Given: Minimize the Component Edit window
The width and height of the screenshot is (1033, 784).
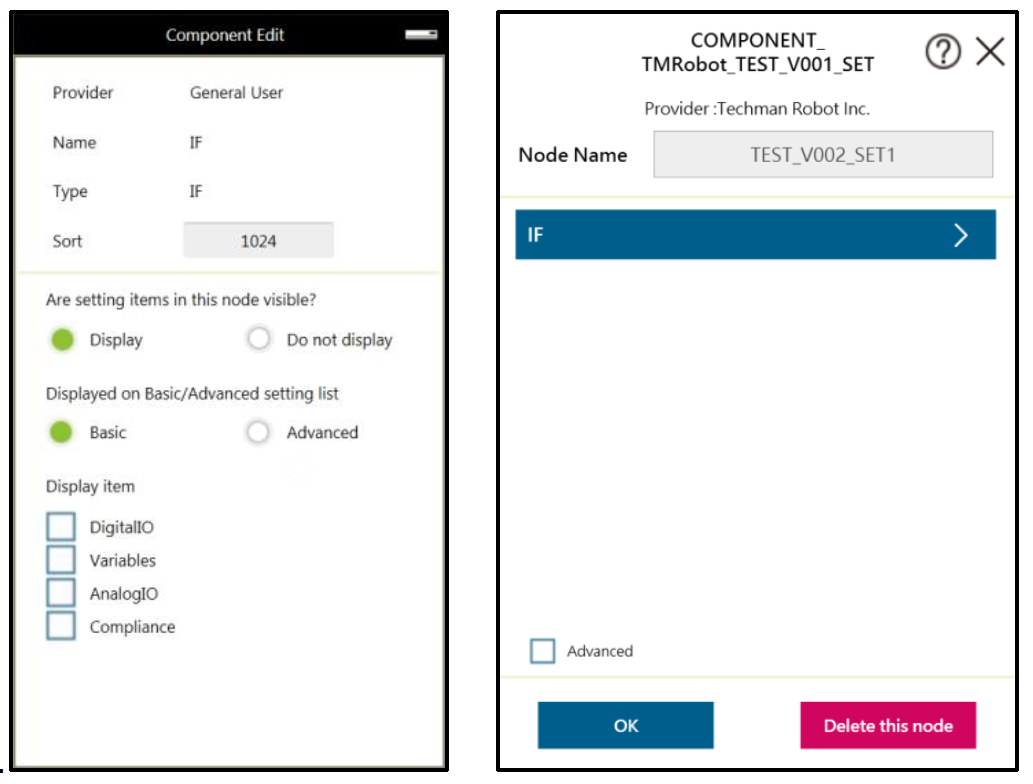Looking at the screenshot, I should (421, 34).
